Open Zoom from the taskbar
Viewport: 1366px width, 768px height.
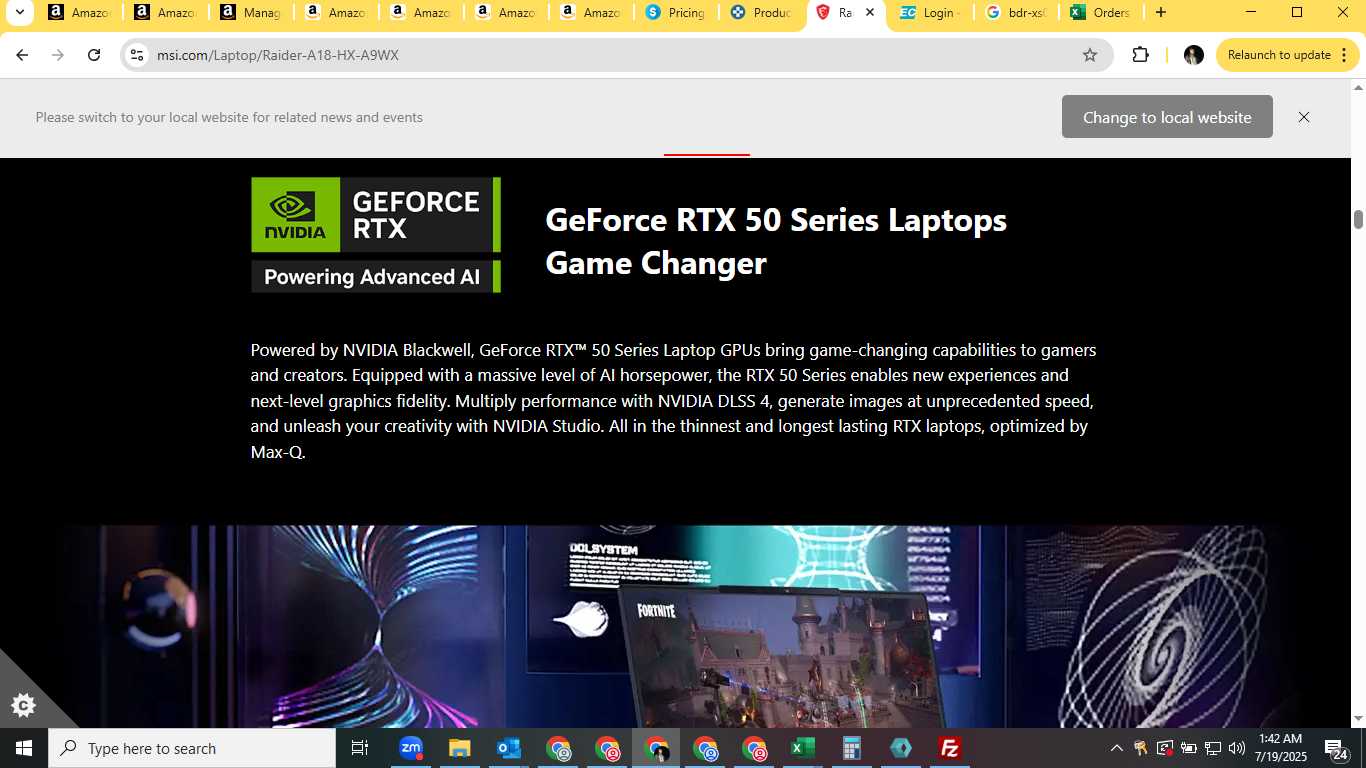[x=411, y=748]
